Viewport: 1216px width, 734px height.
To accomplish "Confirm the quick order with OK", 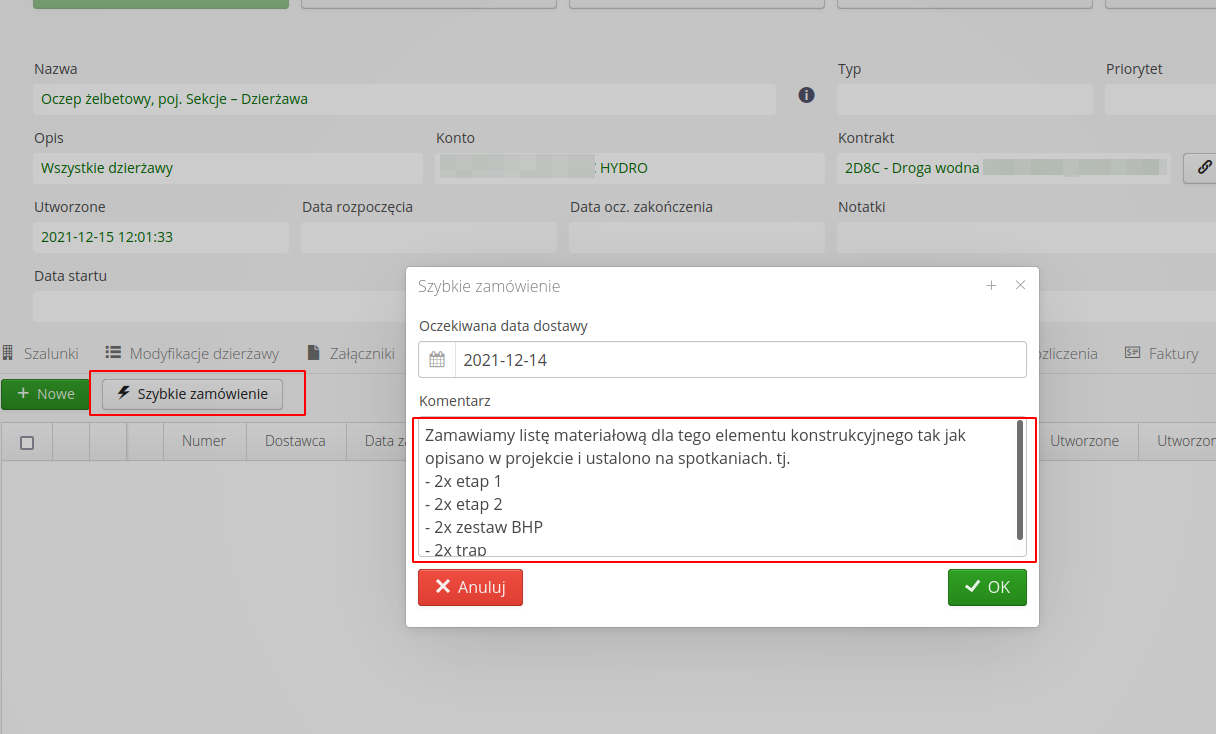I will point(987,587).
